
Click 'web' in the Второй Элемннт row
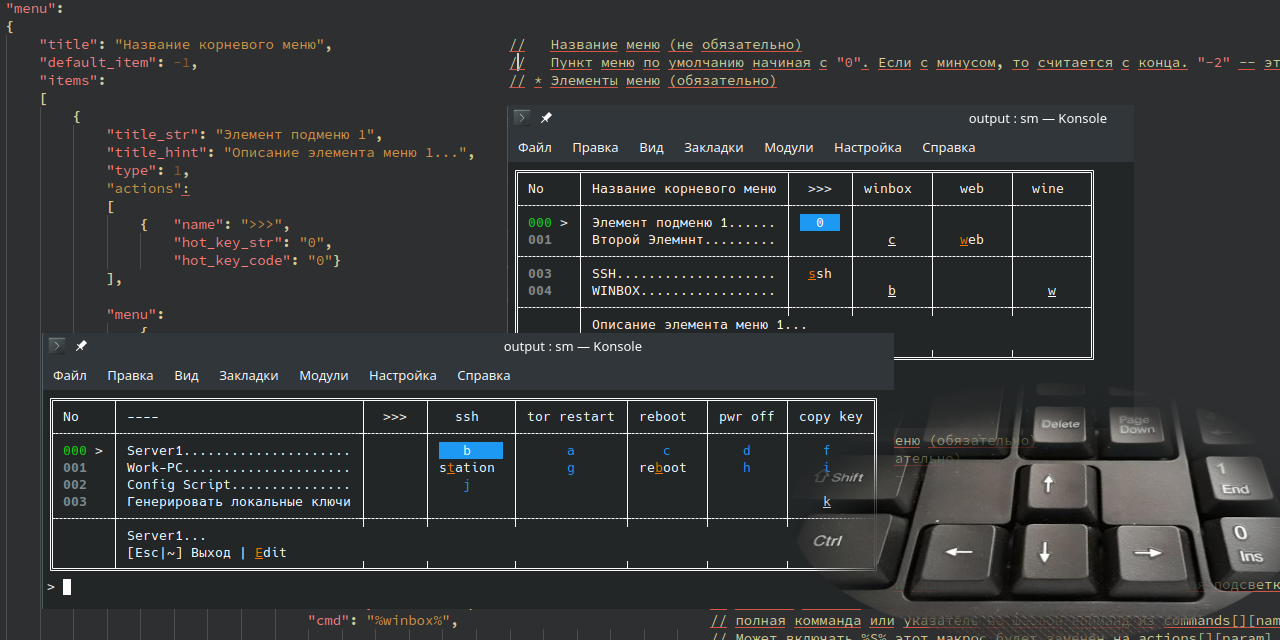[972, 240]
